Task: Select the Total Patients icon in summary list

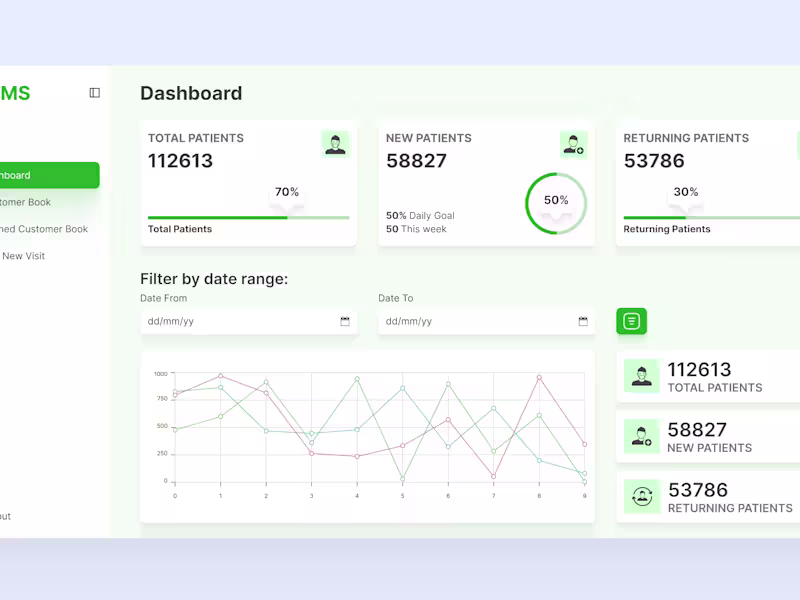Action: tap(641, 376)
